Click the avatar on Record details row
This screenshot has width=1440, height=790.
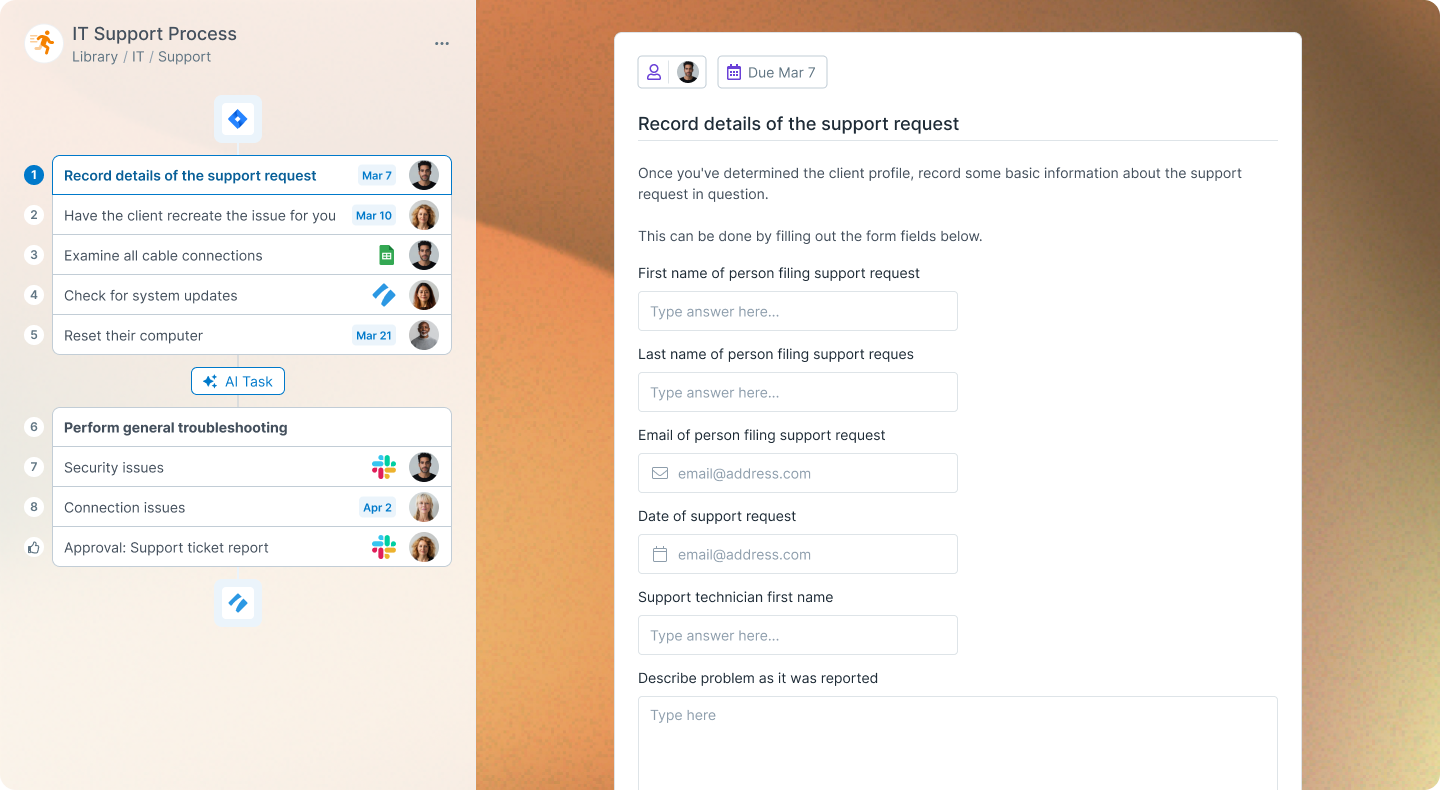point(424,175)
